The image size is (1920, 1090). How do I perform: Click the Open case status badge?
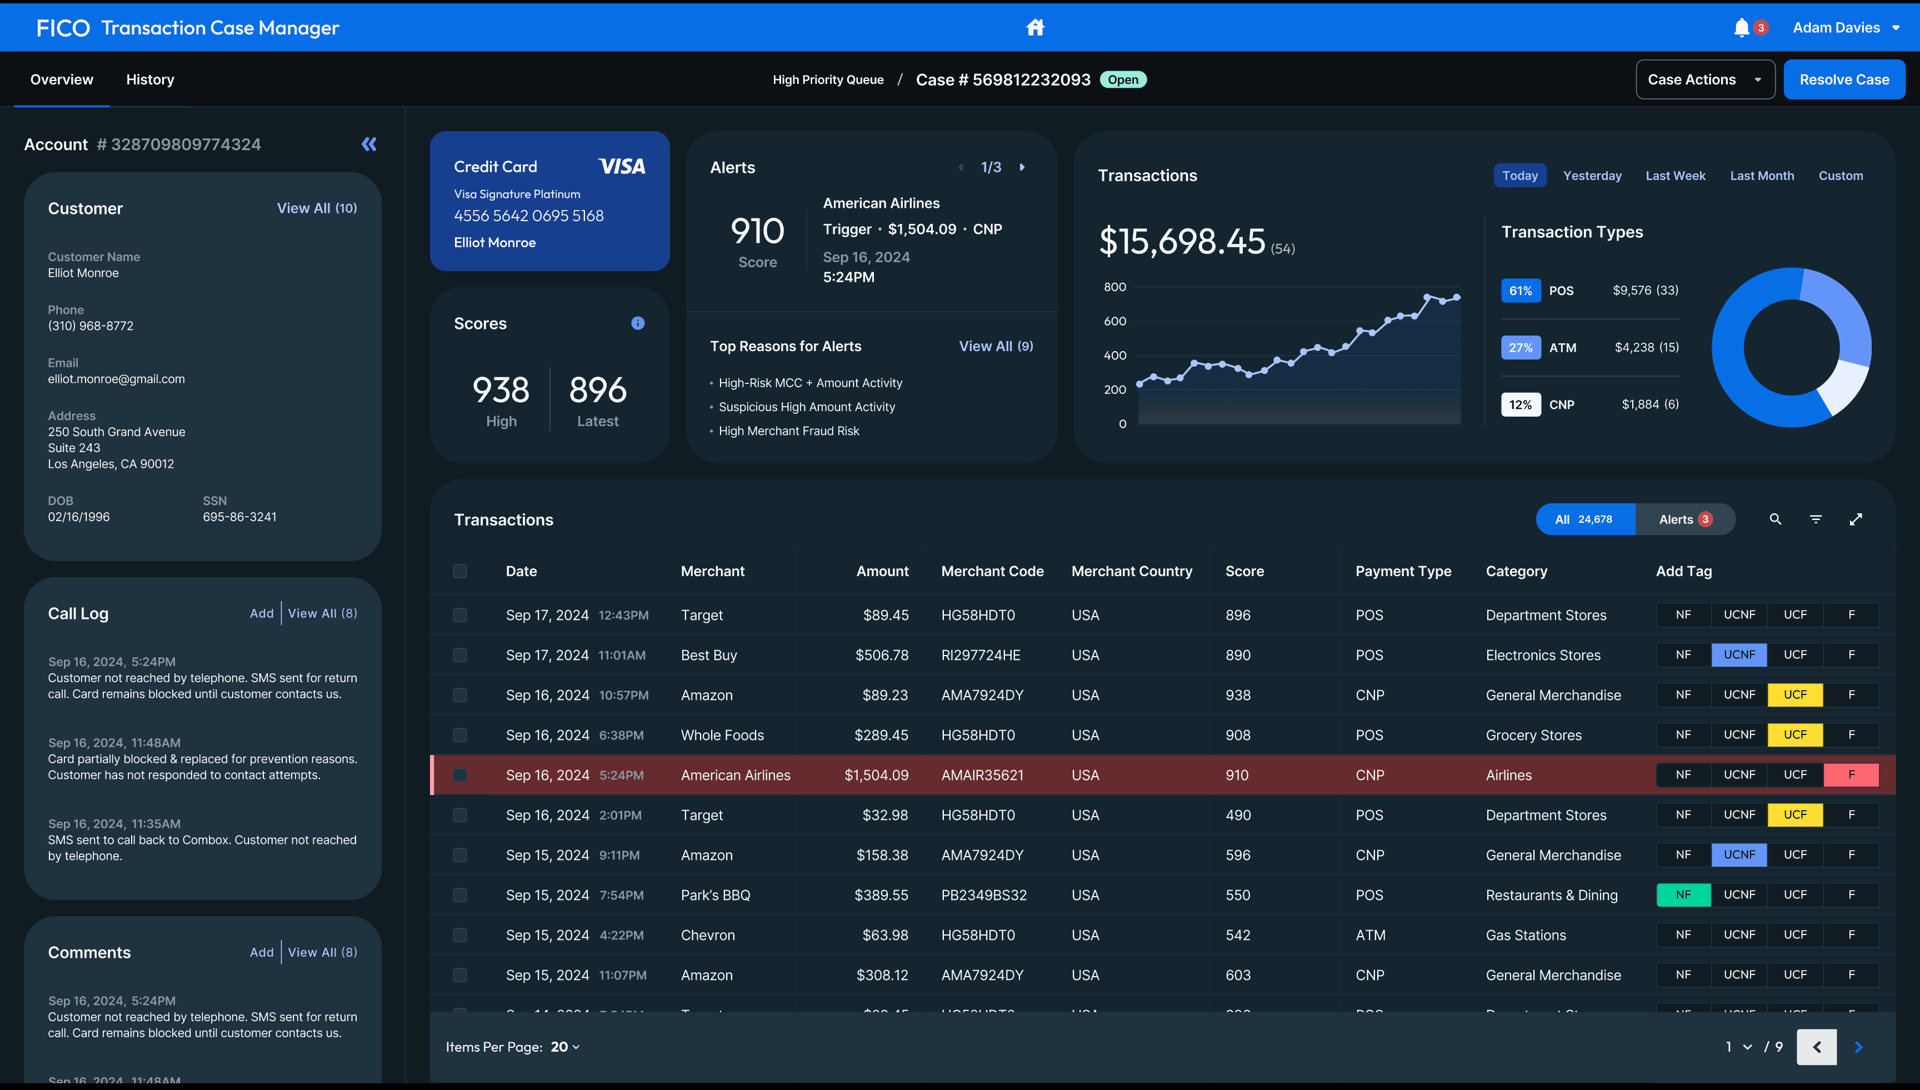click(1123, 80)
